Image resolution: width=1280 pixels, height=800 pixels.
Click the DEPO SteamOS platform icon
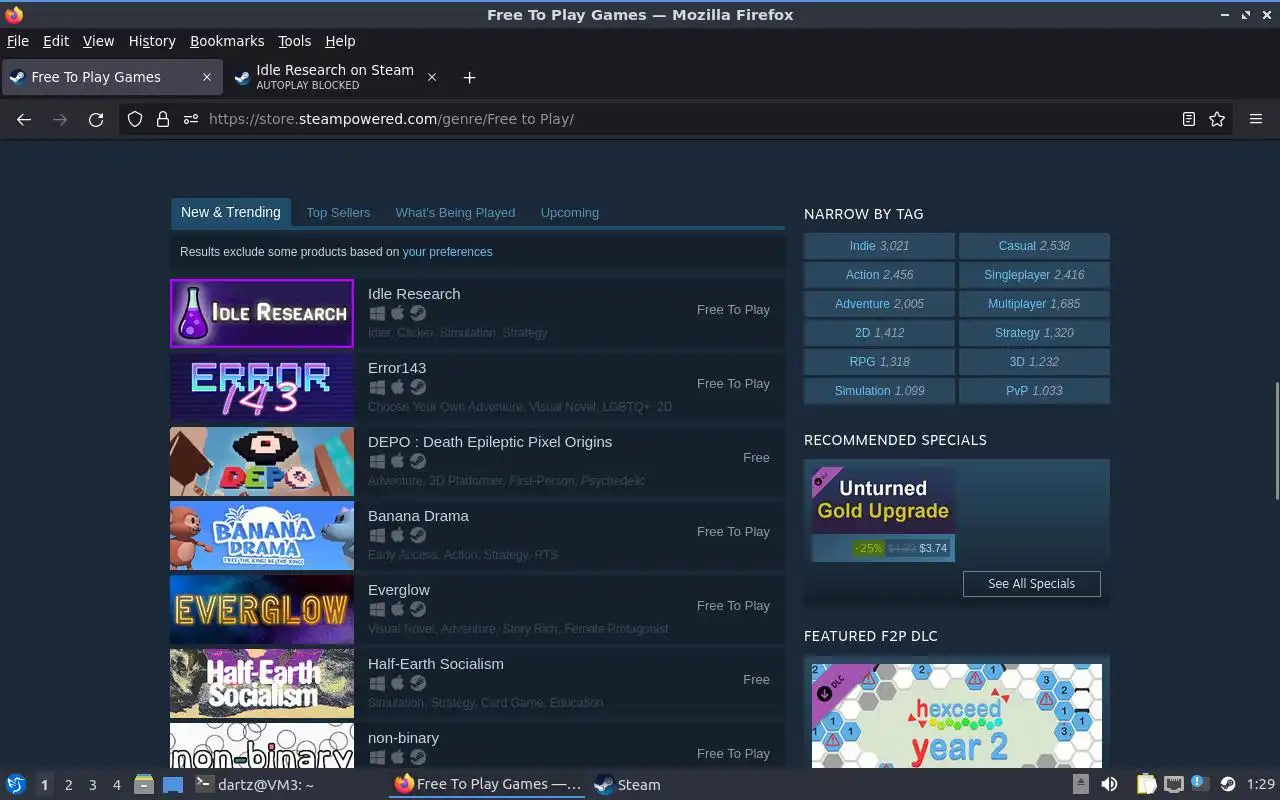pyautogui.click(x=418, y=461)
